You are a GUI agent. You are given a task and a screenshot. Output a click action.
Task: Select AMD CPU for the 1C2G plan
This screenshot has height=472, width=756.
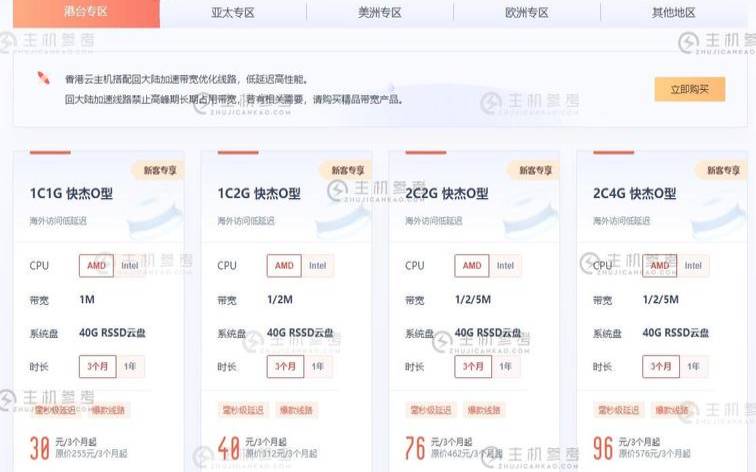284,266
